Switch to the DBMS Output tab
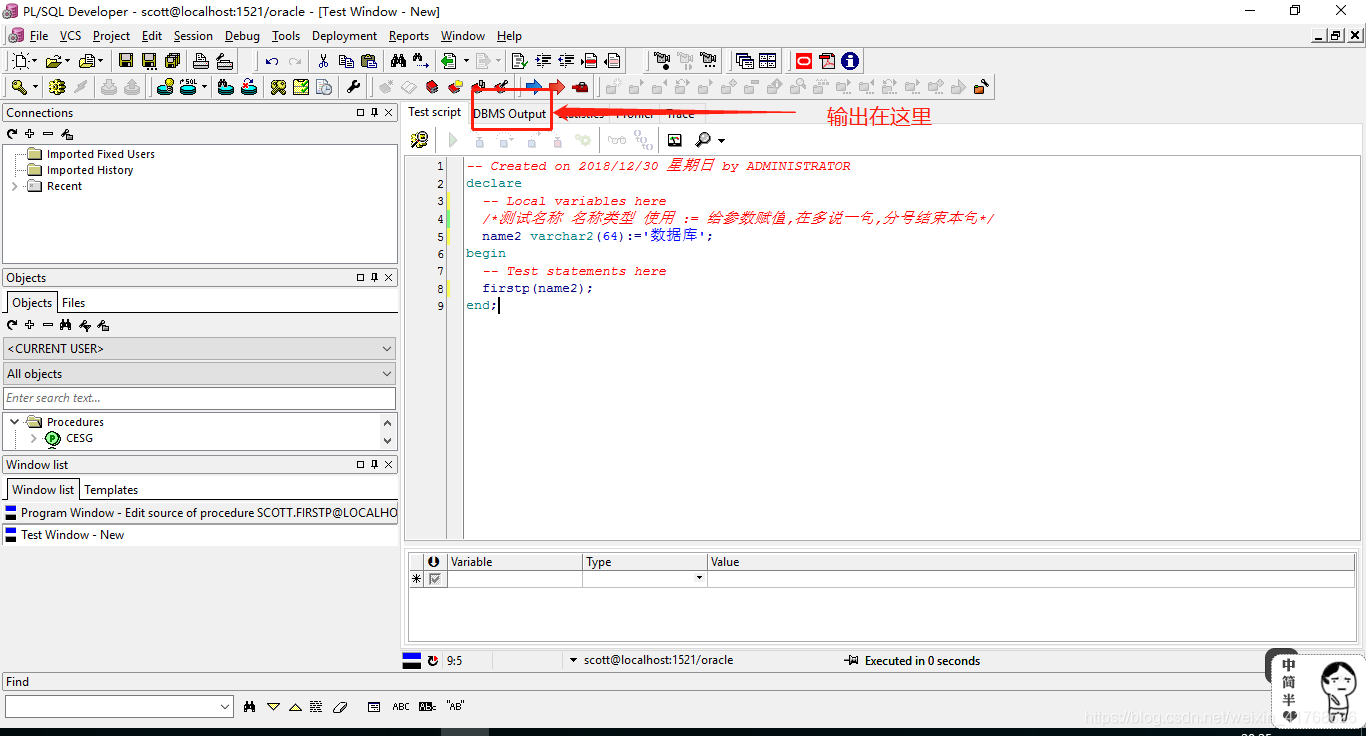The height and width of the screenshot is (736, 1366). point(510,114)
